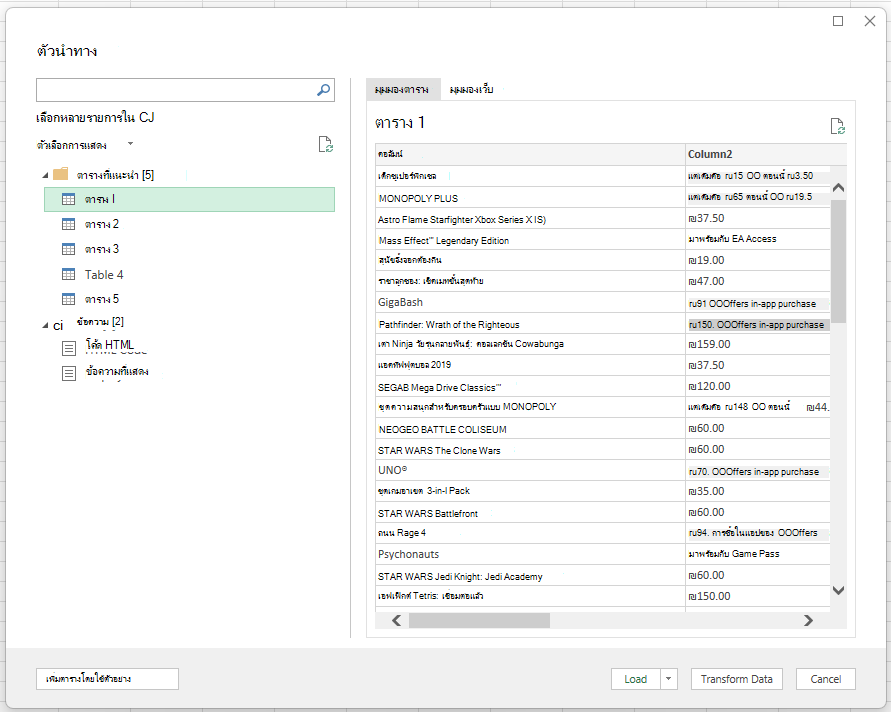Click the ₪35.00 price cell
Screen dimensions: 891x712
[x=758, y=491]
